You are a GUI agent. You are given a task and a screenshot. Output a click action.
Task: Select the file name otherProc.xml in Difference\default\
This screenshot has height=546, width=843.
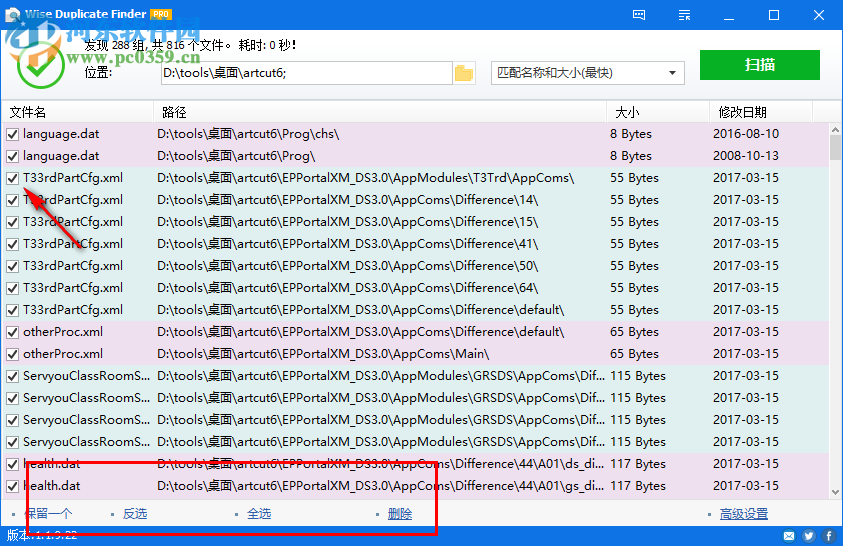tap(63, 332)
